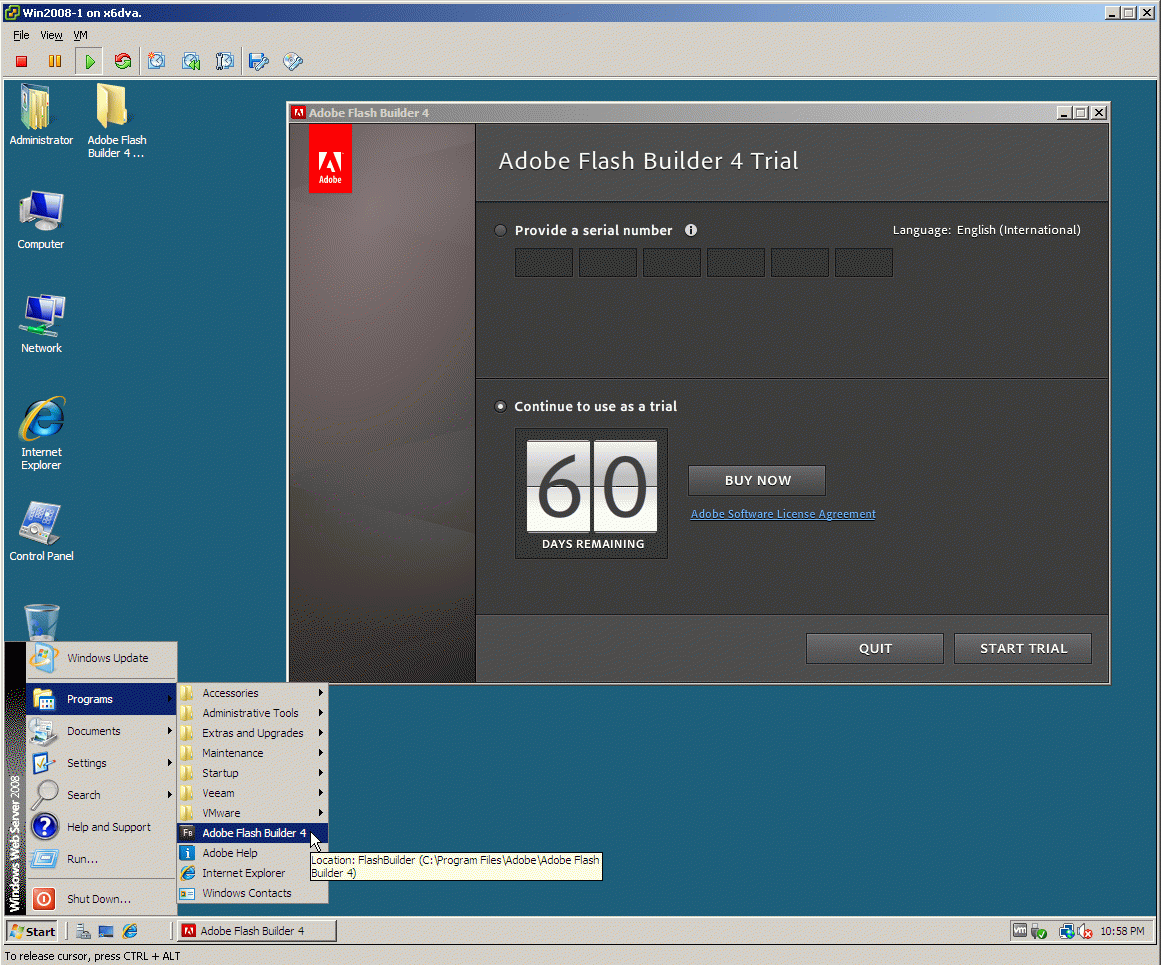
Task: Click the muted volume tray icon
Action: (1085, 931)
